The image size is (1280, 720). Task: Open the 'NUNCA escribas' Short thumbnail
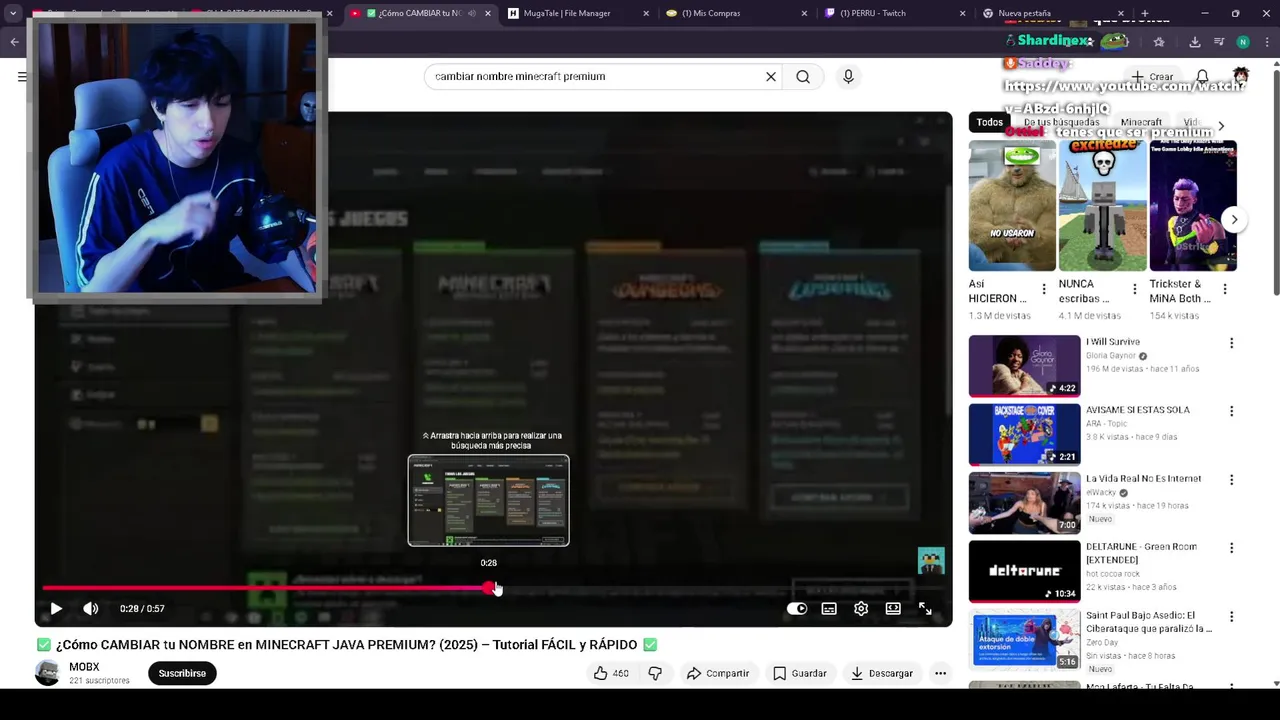1103,206
